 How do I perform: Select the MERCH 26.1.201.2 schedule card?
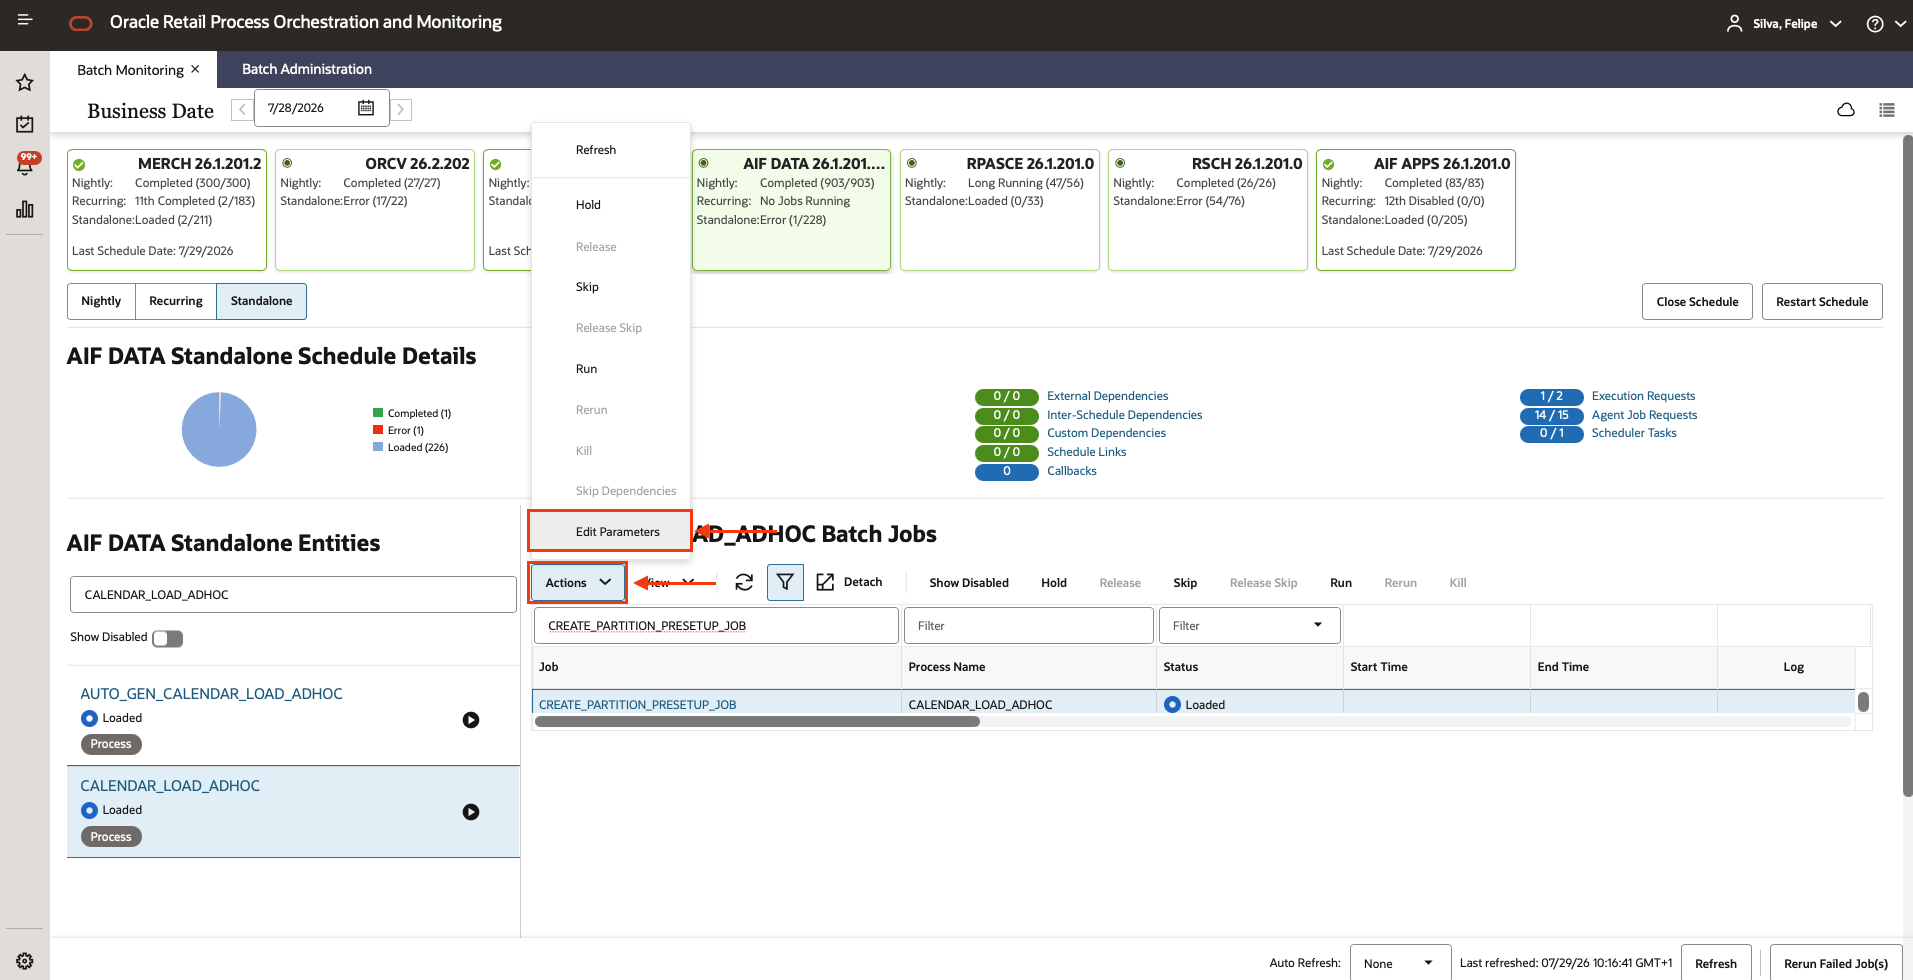tap(167, 210)
